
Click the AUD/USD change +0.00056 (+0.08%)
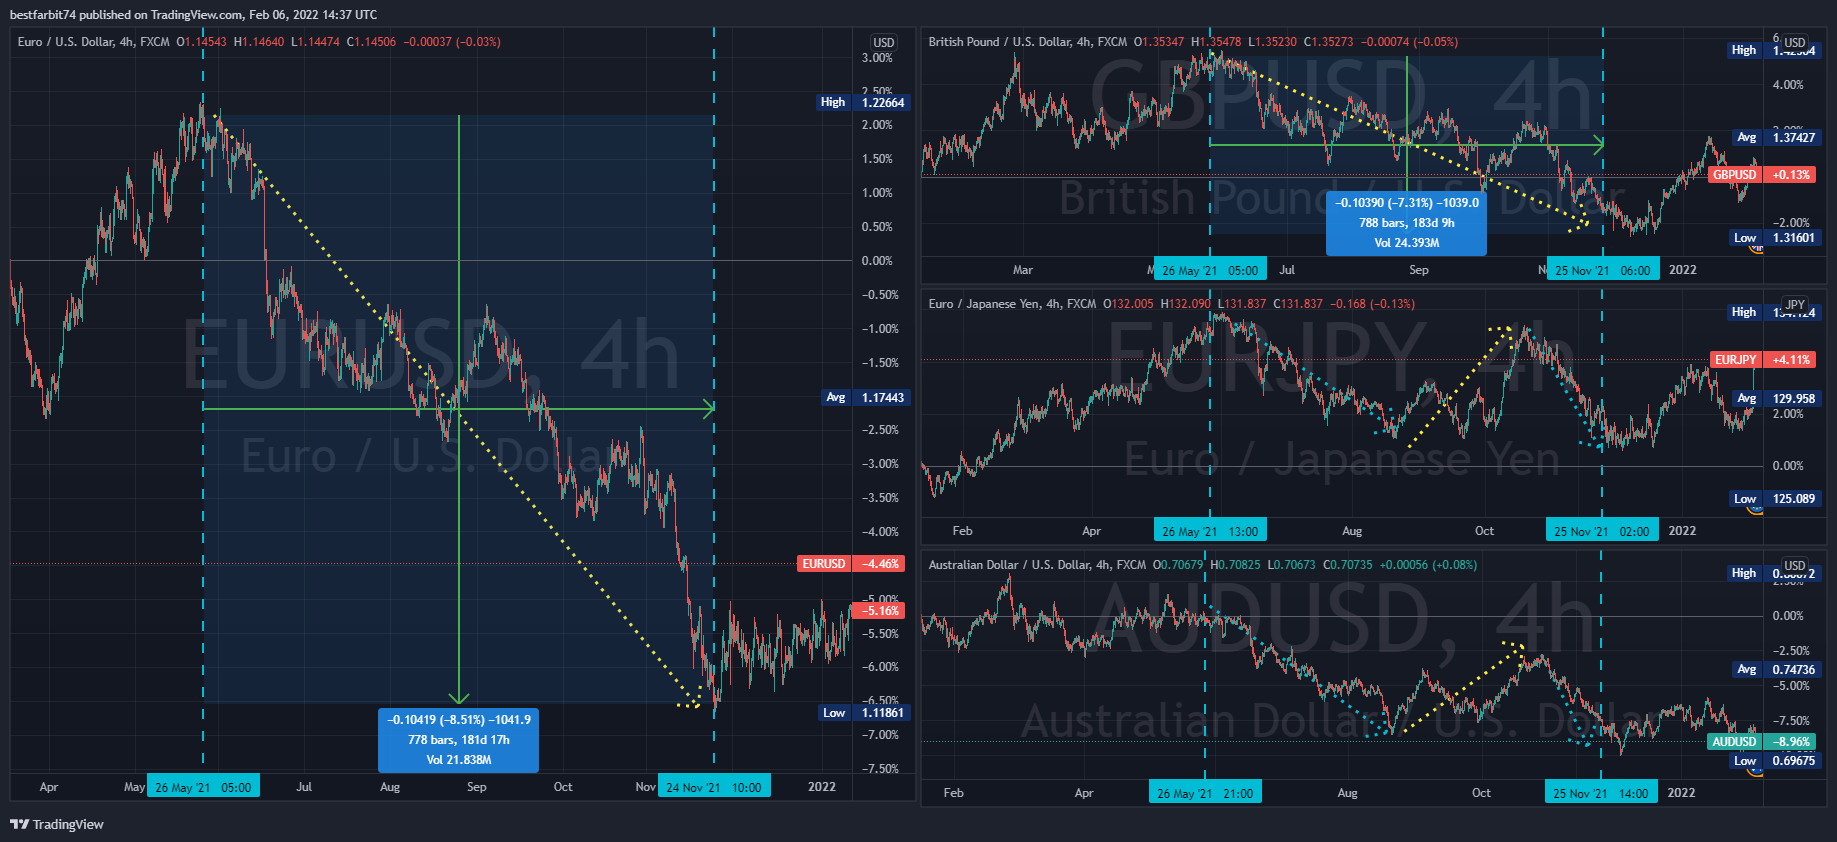(1428, 565)
